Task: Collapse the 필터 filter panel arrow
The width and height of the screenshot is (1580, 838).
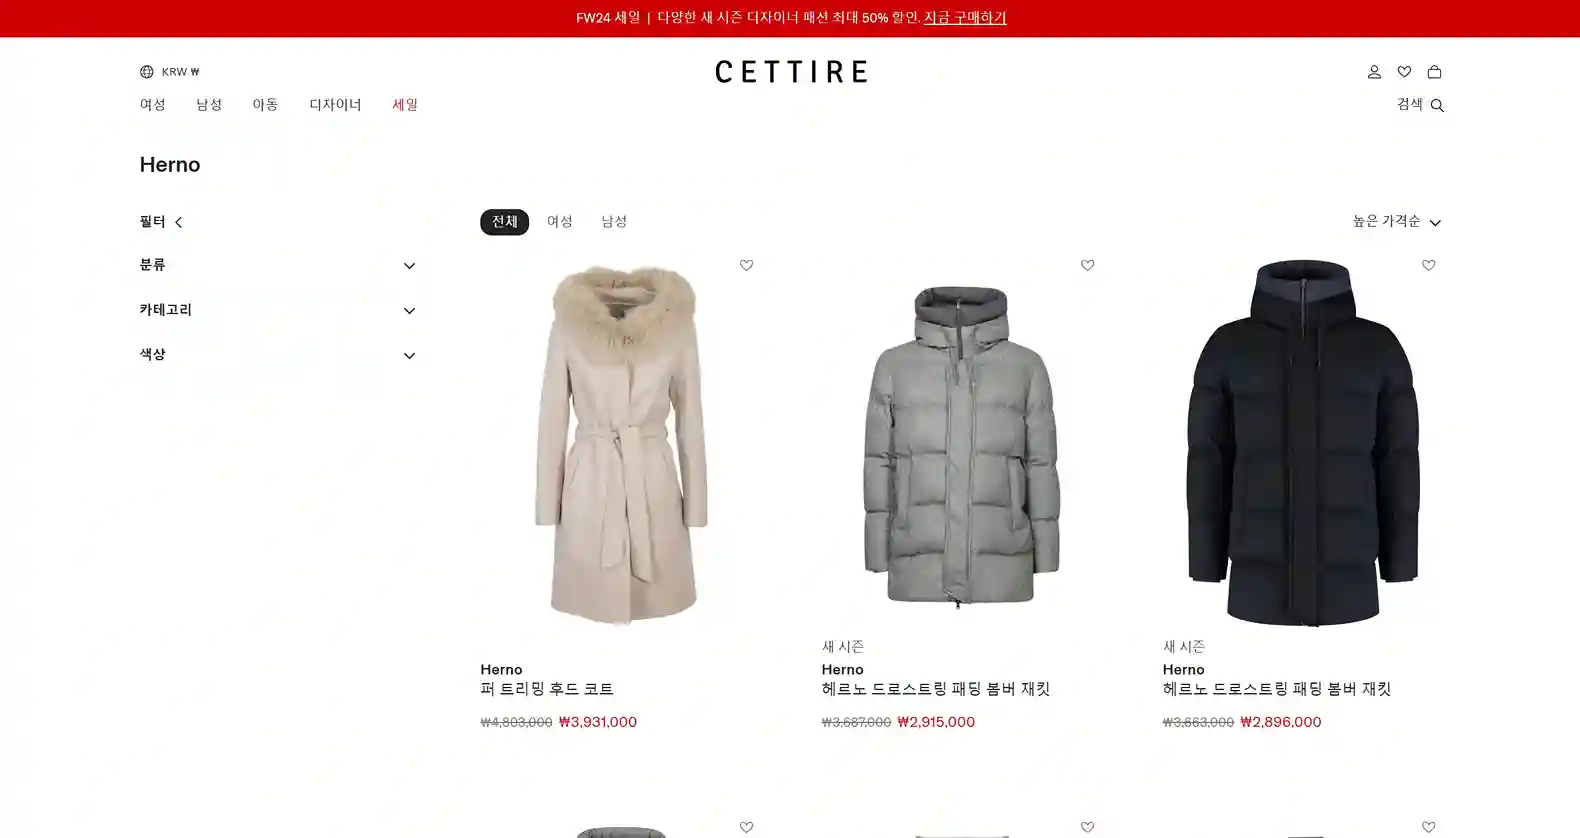Action: (x=179, y=222)
